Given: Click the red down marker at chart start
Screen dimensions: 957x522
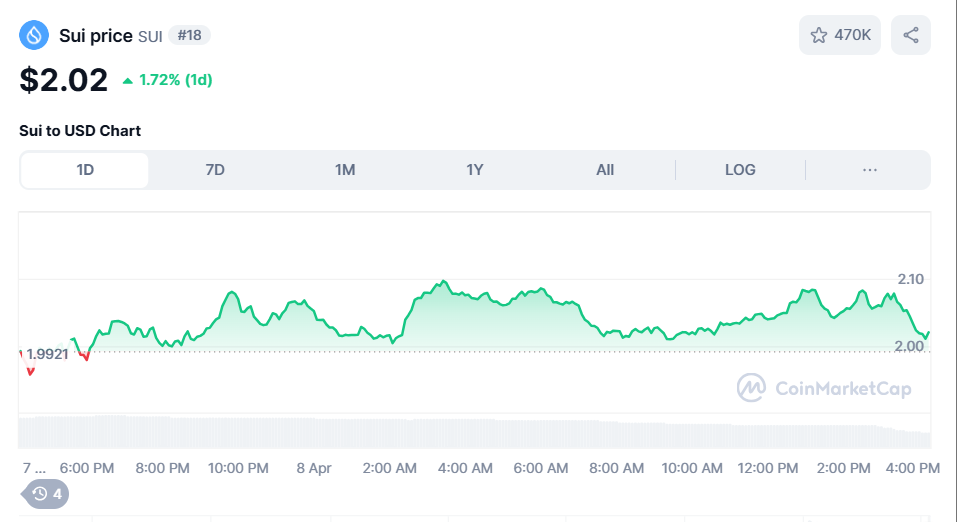Looking at the screenshot, I should (30, 371).
